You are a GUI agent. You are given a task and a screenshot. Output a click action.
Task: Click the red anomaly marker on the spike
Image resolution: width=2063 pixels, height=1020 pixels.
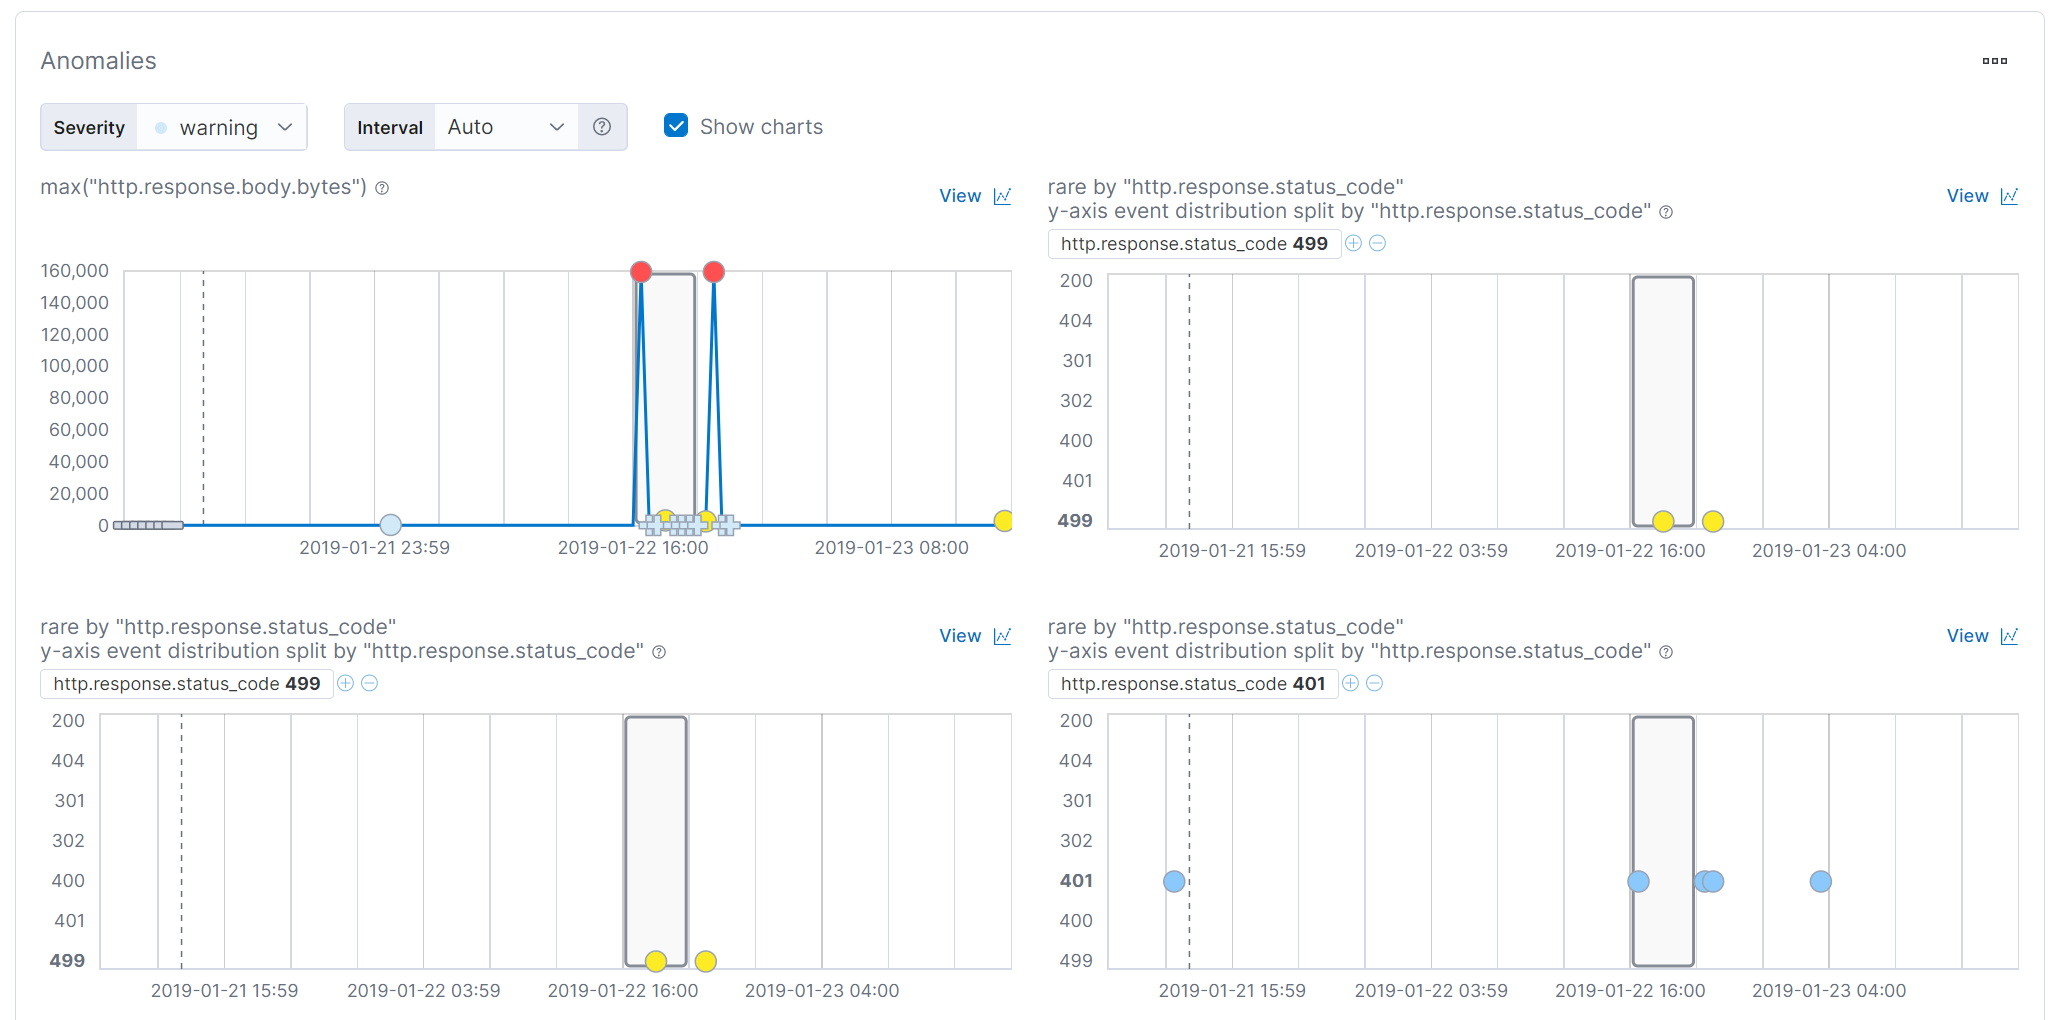pos(641,271)
